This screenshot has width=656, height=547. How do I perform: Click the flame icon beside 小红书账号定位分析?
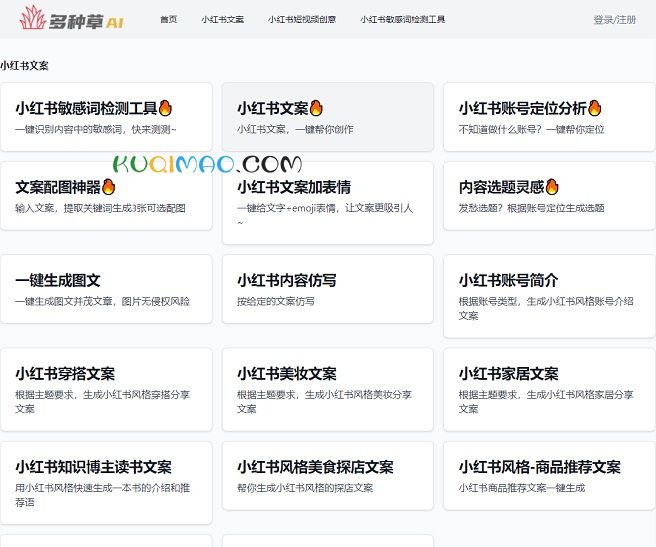pyautogui.click(x=594, y=108)
